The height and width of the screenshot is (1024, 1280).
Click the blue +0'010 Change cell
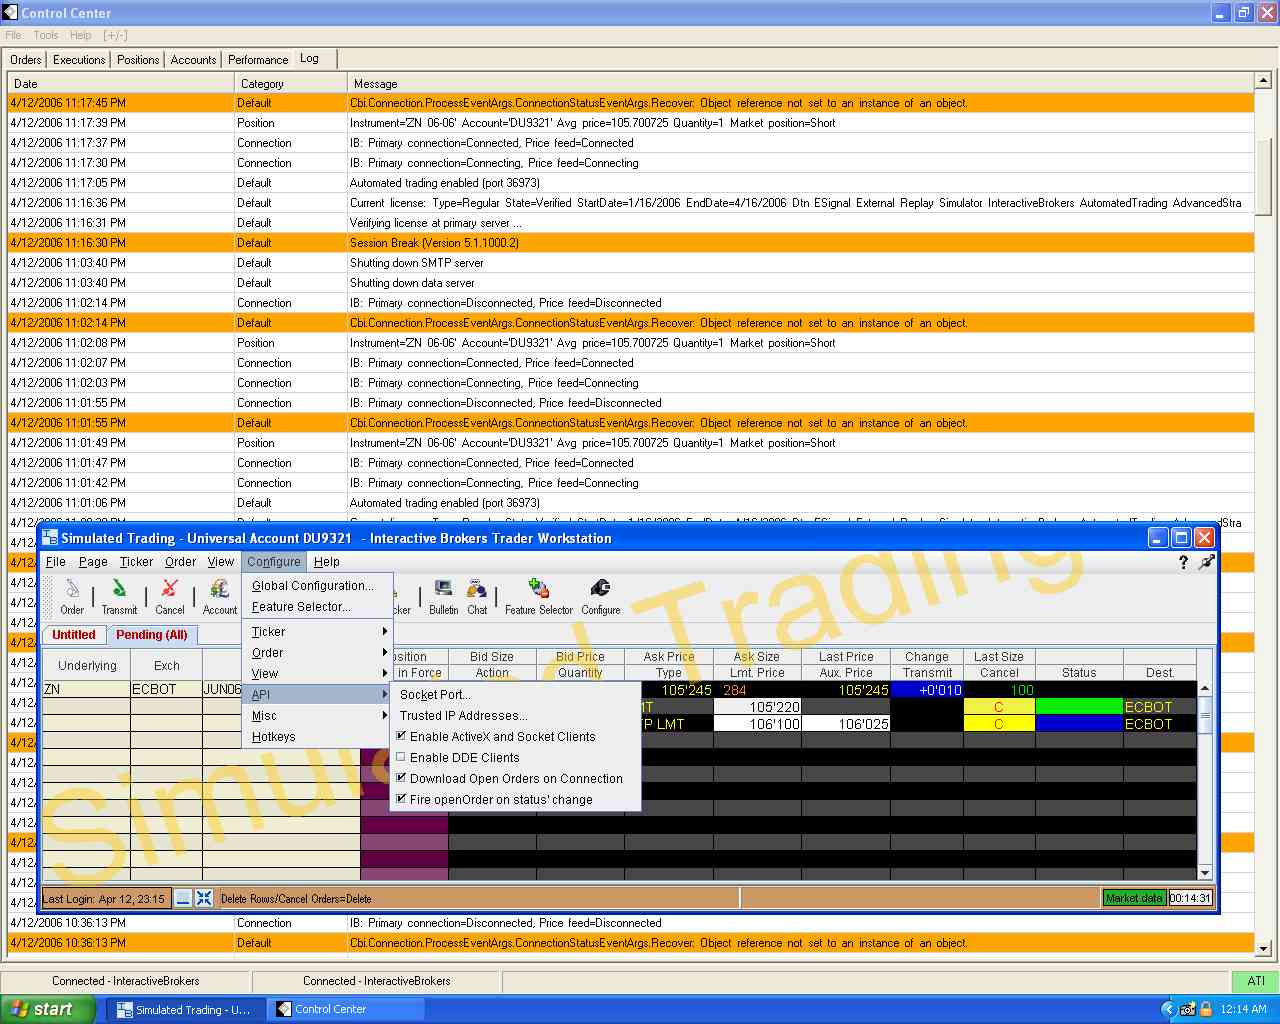pyautogui.click(x=927, y=690)
